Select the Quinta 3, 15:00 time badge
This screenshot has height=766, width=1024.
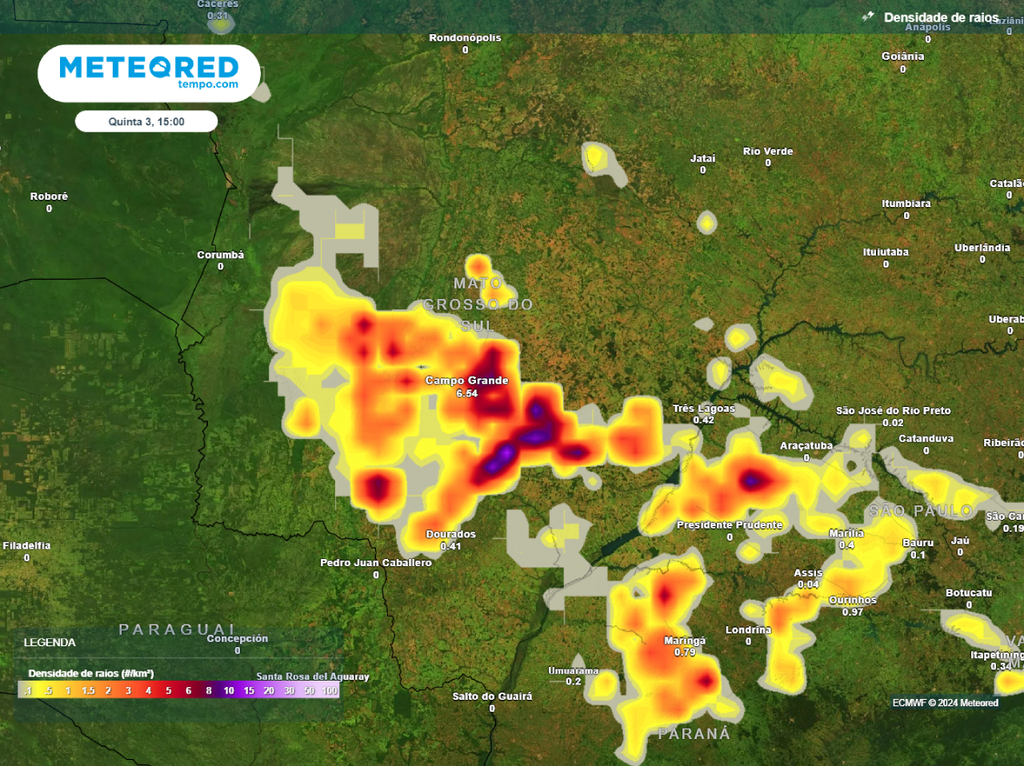[x=146, y=121]
